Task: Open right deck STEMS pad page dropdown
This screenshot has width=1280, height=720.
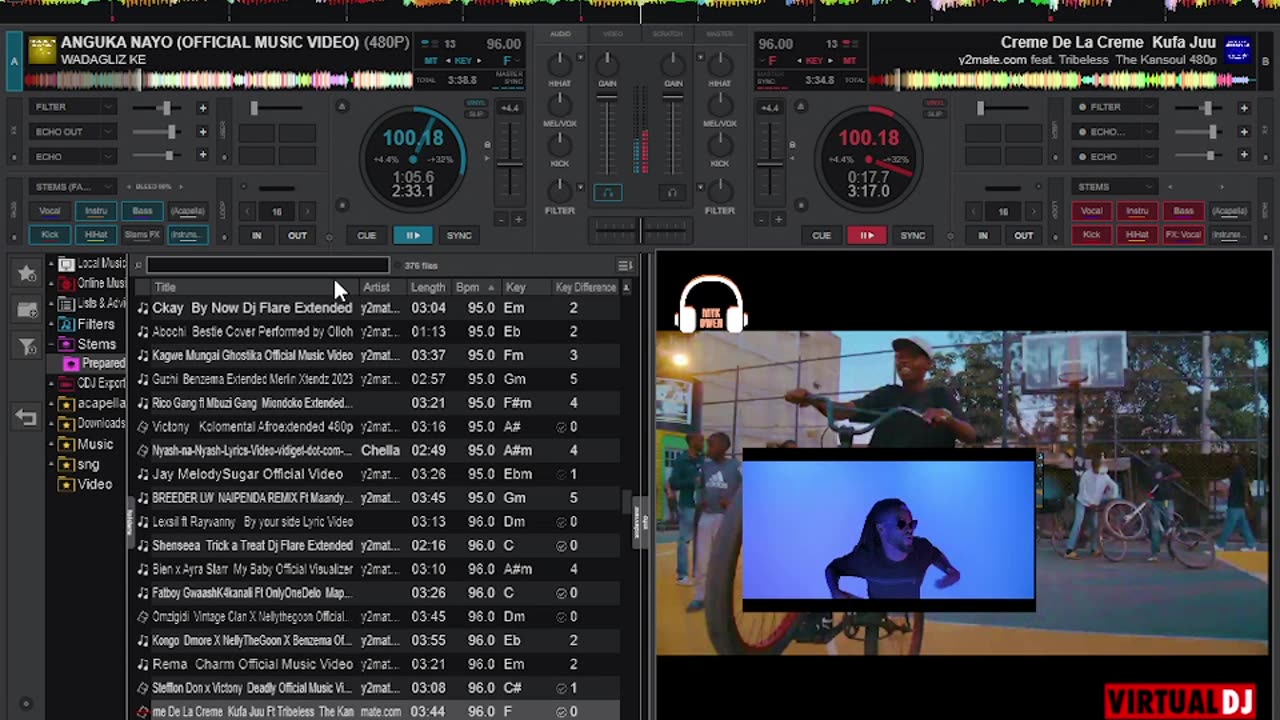Action: 1150,187
